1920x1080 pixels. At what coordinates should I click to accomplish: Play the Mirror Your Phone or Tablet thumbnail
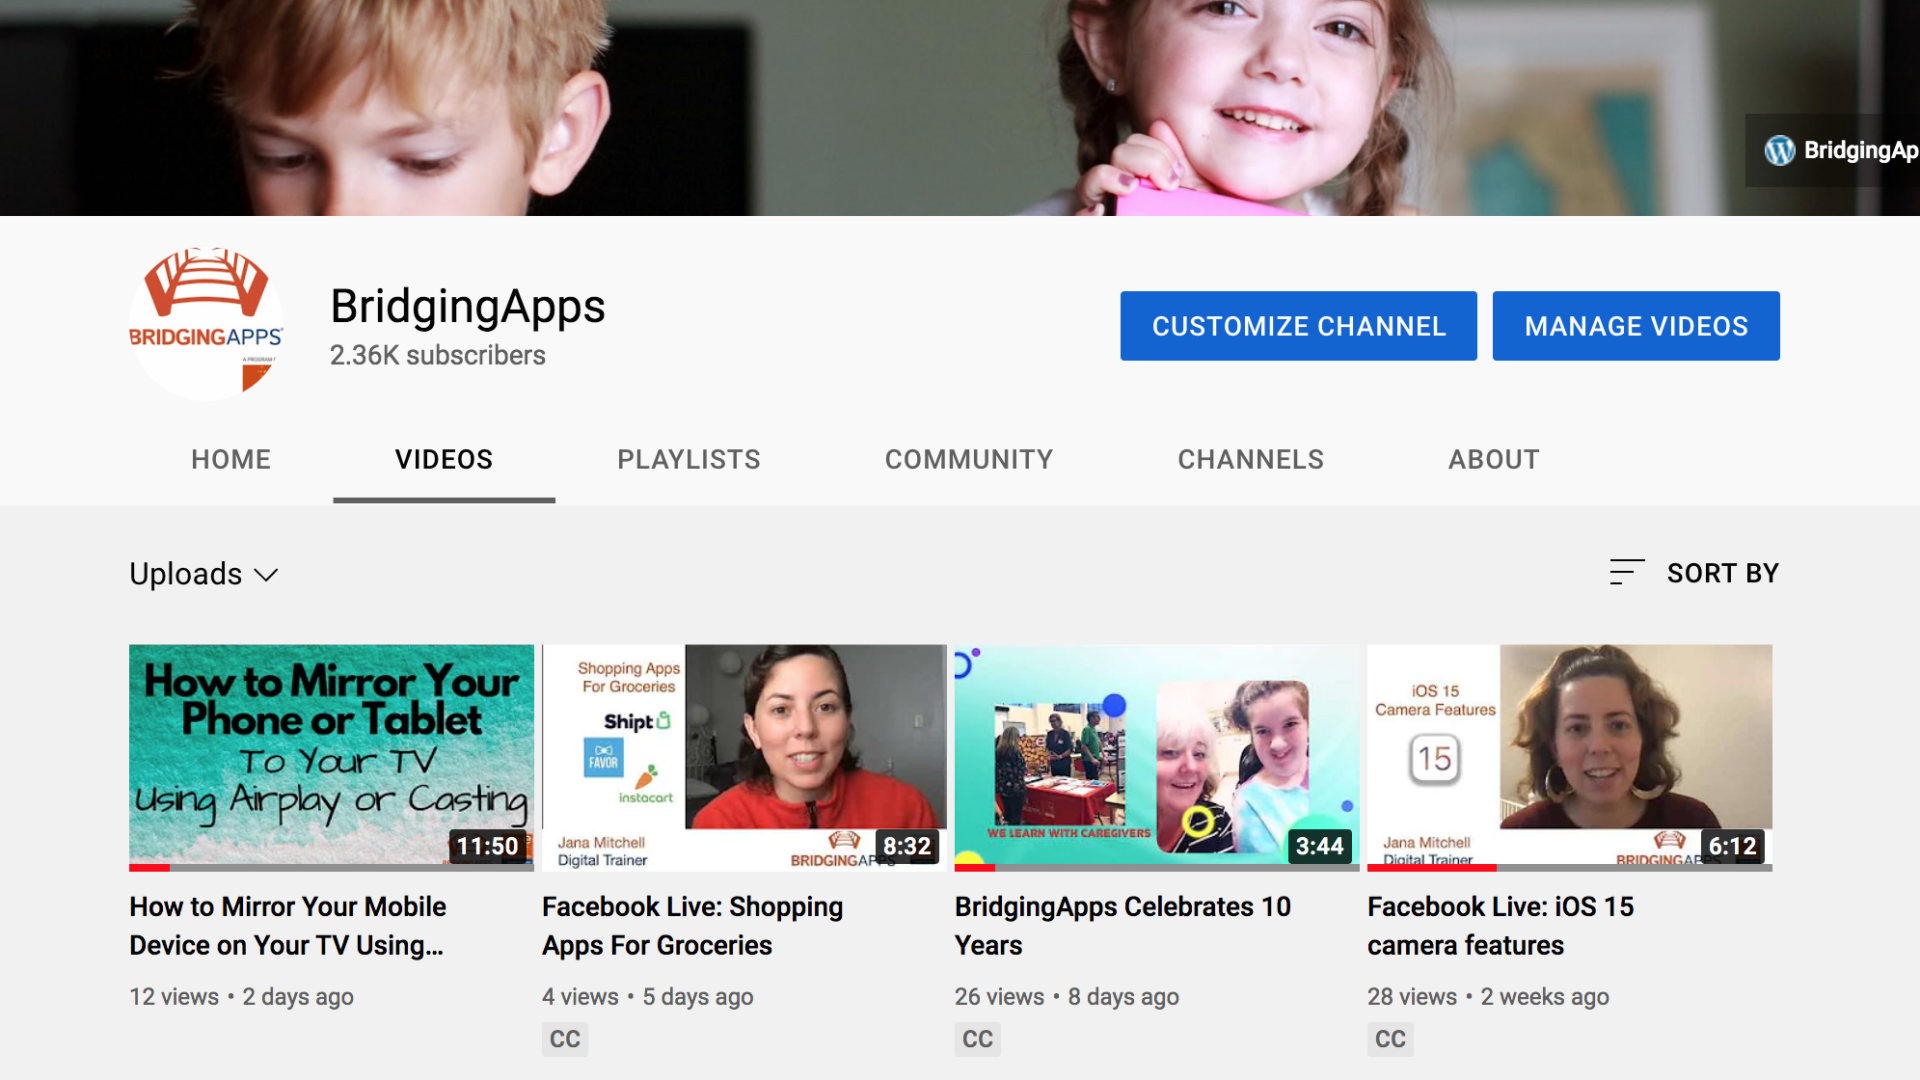[331, 756]
